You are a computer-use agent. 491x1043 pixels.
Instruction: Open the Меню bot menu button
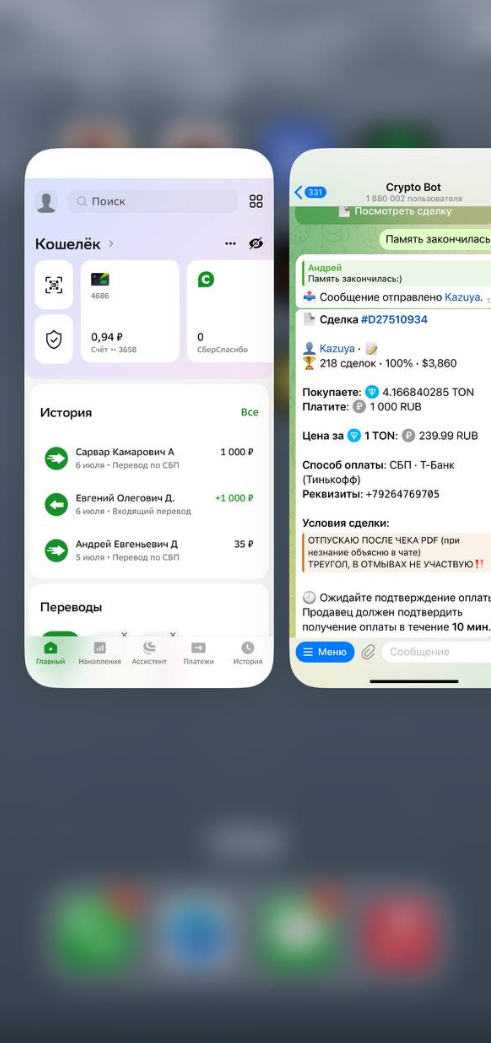[x=325, y=652]
